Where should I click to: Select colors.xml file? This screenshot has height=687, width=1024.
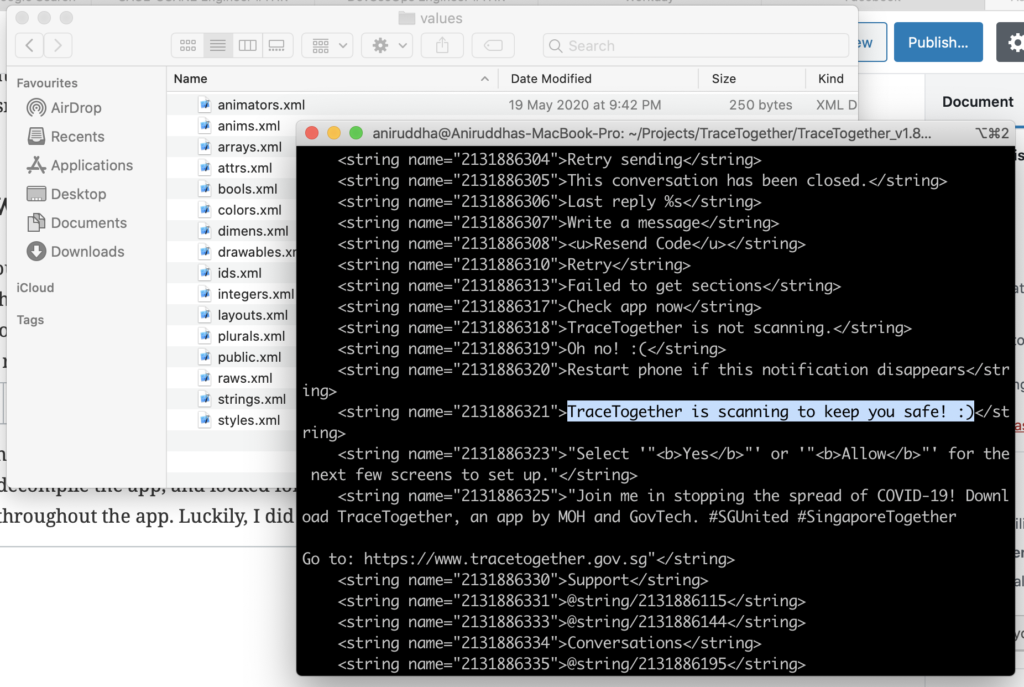(249, 210)
